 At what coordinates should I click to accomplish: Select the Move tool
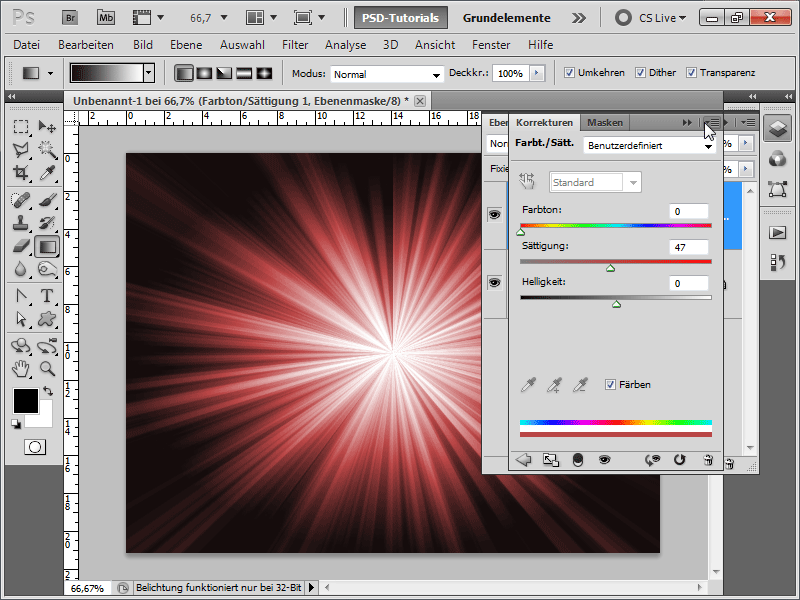47,126
